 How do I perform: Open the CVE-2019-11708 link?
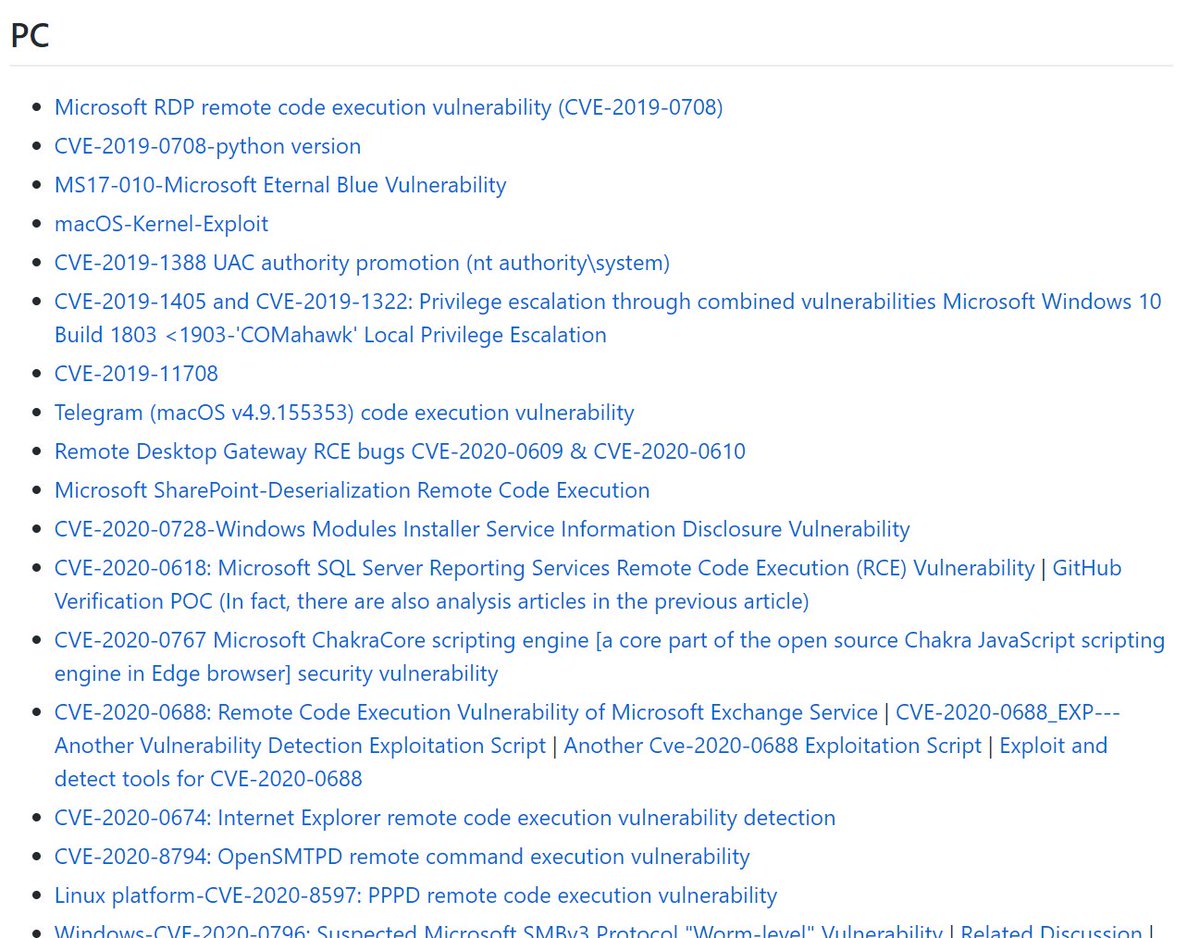(x=136, y=374)
